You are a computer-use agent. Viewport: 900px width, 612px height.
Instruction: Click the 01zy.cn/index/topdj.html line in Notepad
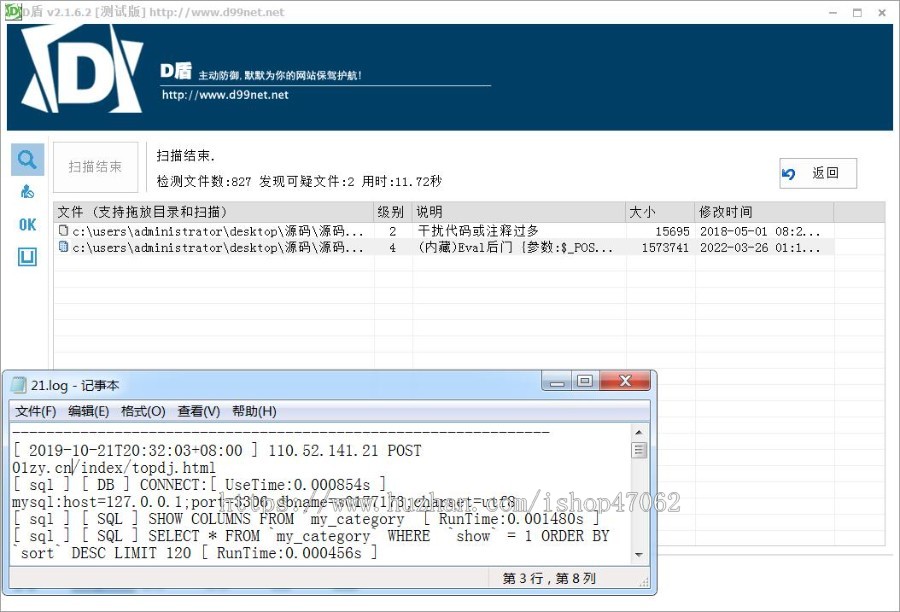click(x=114, y=467)
